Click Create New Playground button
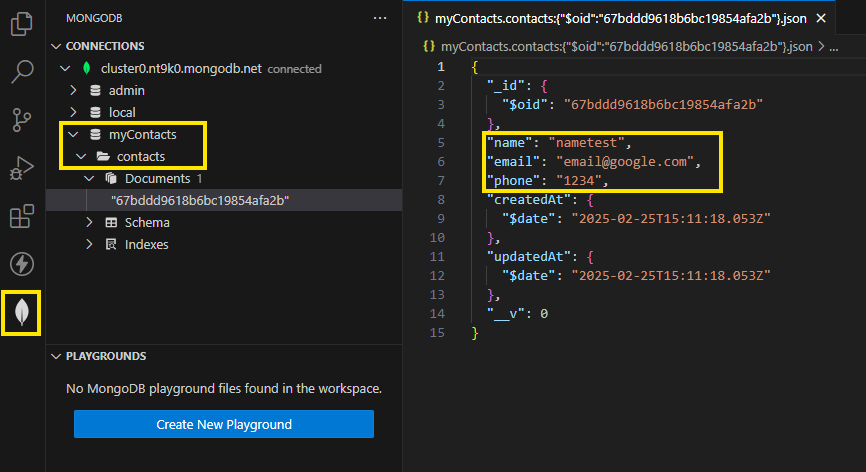This screenshot has width=866, height=472. click(224, 424)
